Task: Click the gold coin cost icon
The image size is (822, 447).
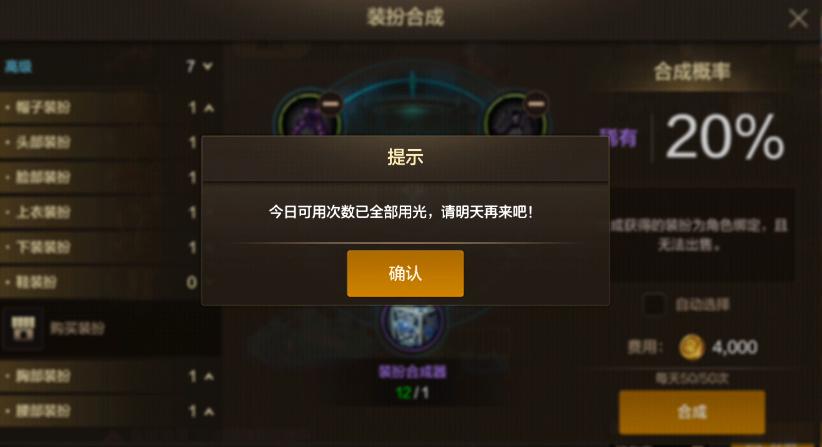Action: (x=691, y=347)
